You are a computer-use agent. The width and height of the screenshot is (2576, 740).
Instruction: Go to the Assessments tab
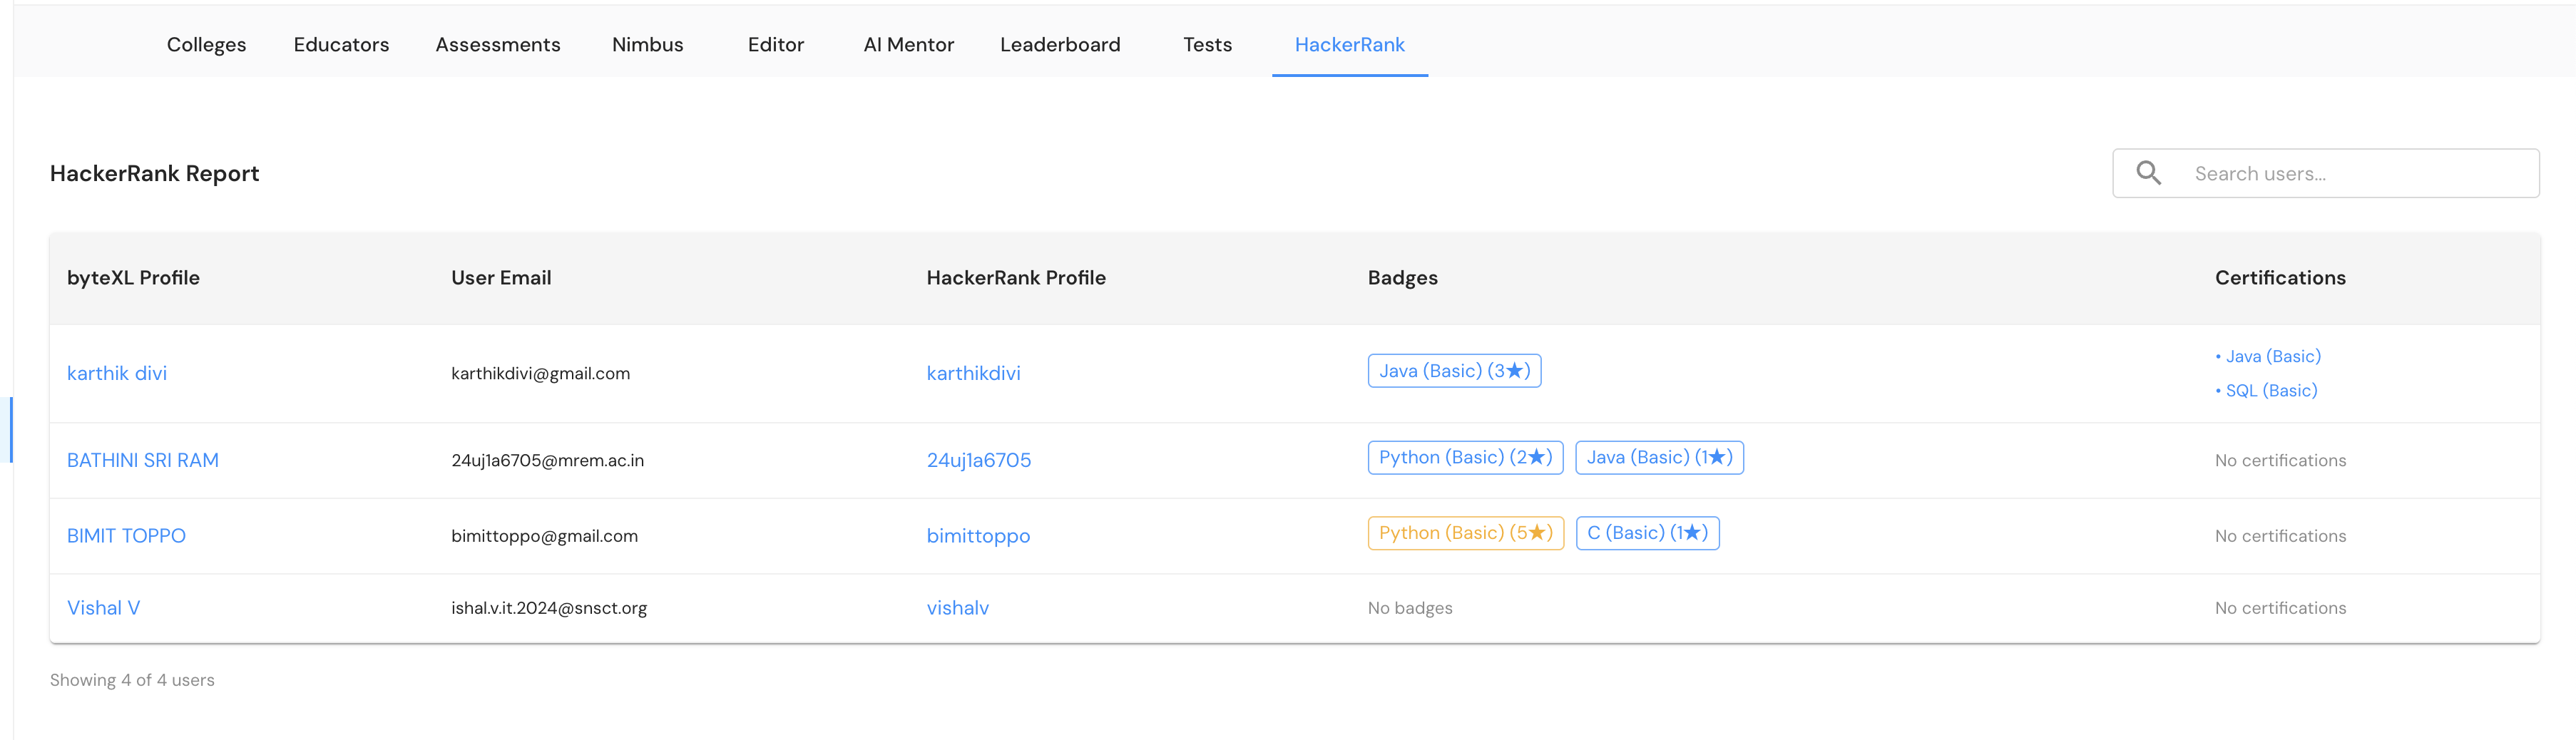tap(497, 45)
